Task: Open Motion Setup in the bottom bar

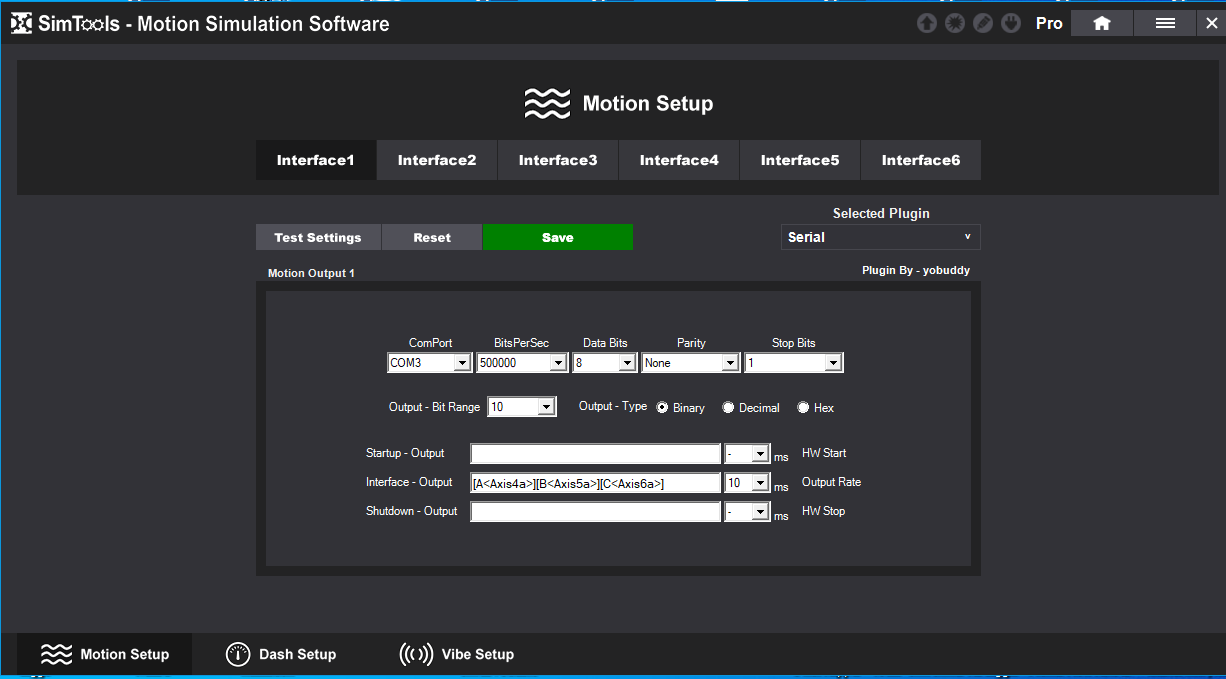Action: (x=105, y=654)
